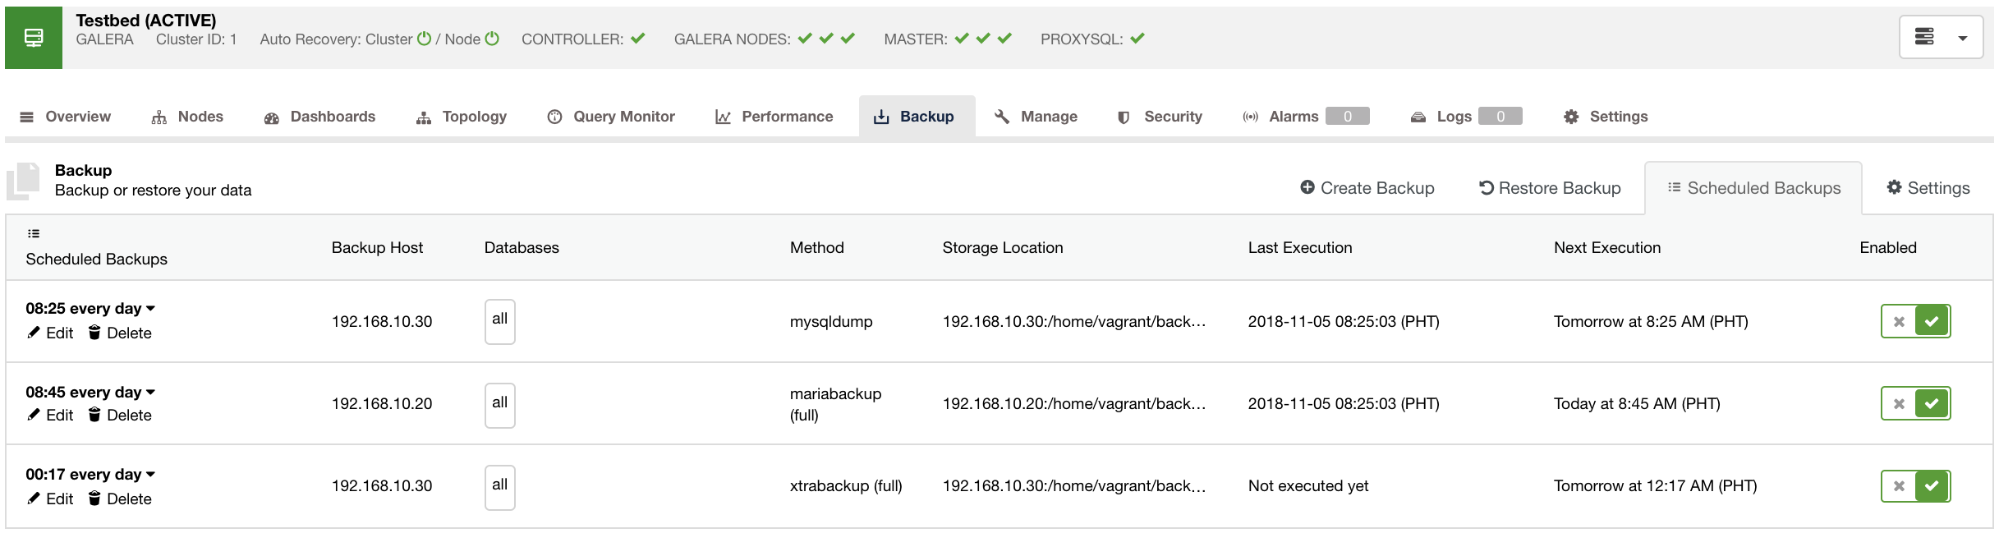Delete the 00:17 every day schedule
The height and width of the screenshot is (538, 1999).
[120, 499]
